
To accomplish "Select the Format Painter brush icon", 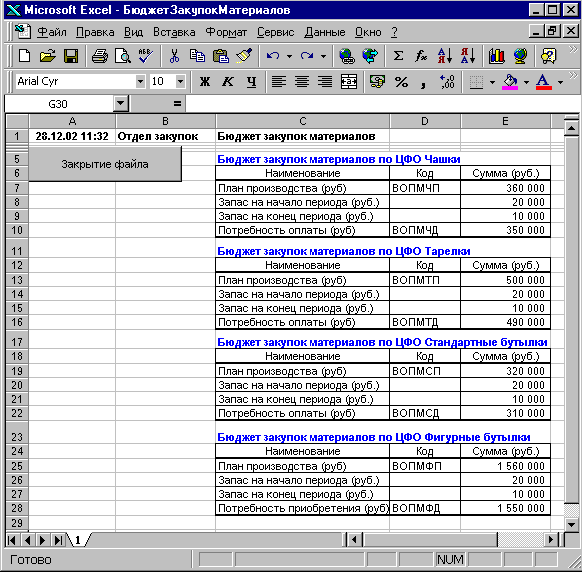I will 244,56.
